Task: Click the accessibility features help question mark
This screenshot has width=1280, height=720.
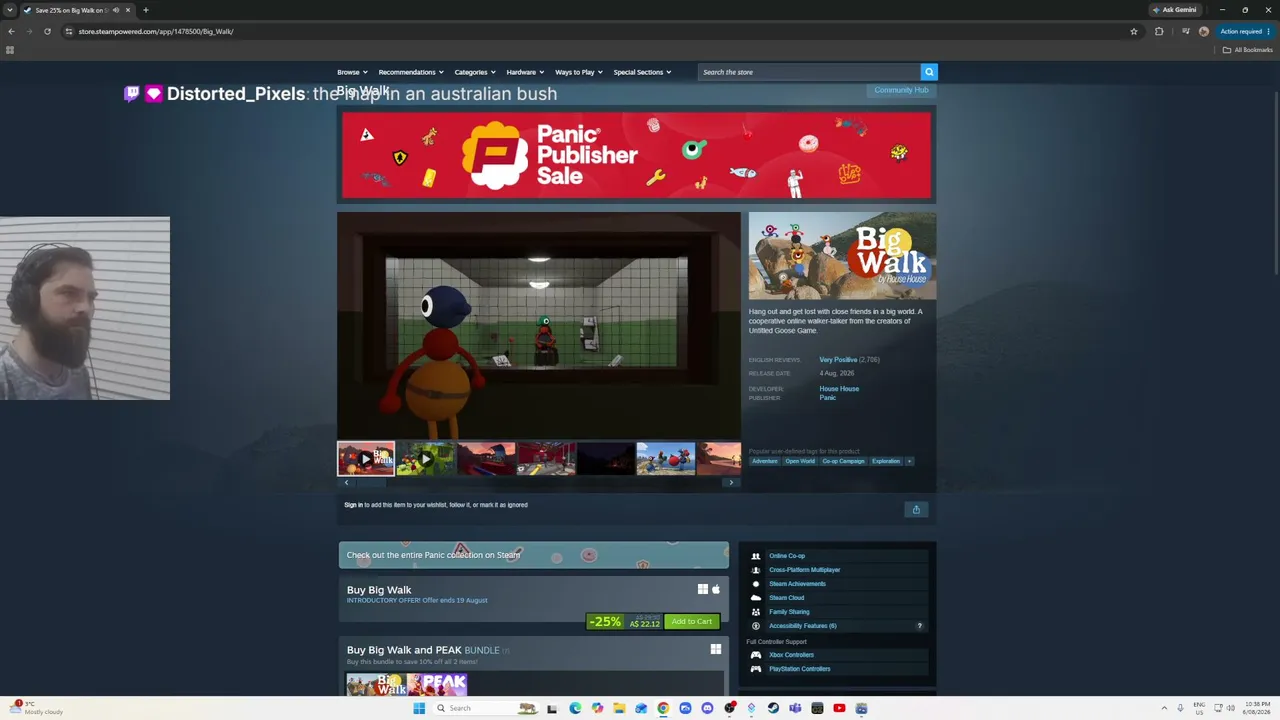Action: tap(920, 626)
